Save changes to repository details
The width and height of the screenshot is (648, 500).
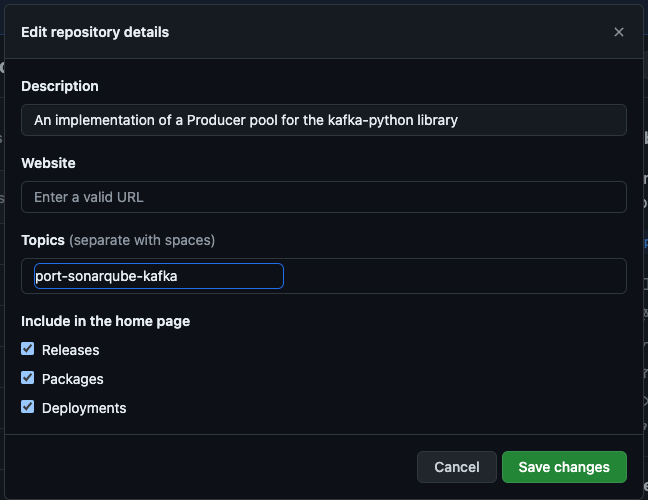click(x=564, y=467)
